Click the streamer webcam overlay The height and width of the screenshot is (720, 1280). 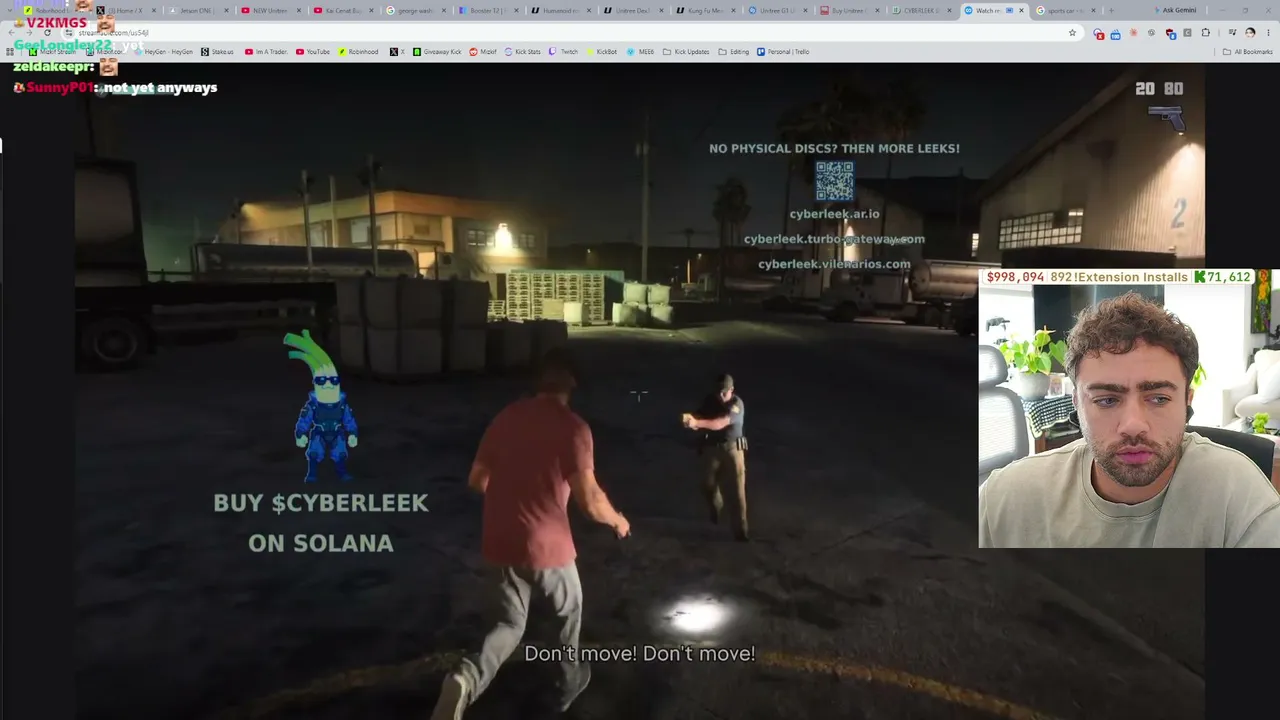pos(1129,416)
